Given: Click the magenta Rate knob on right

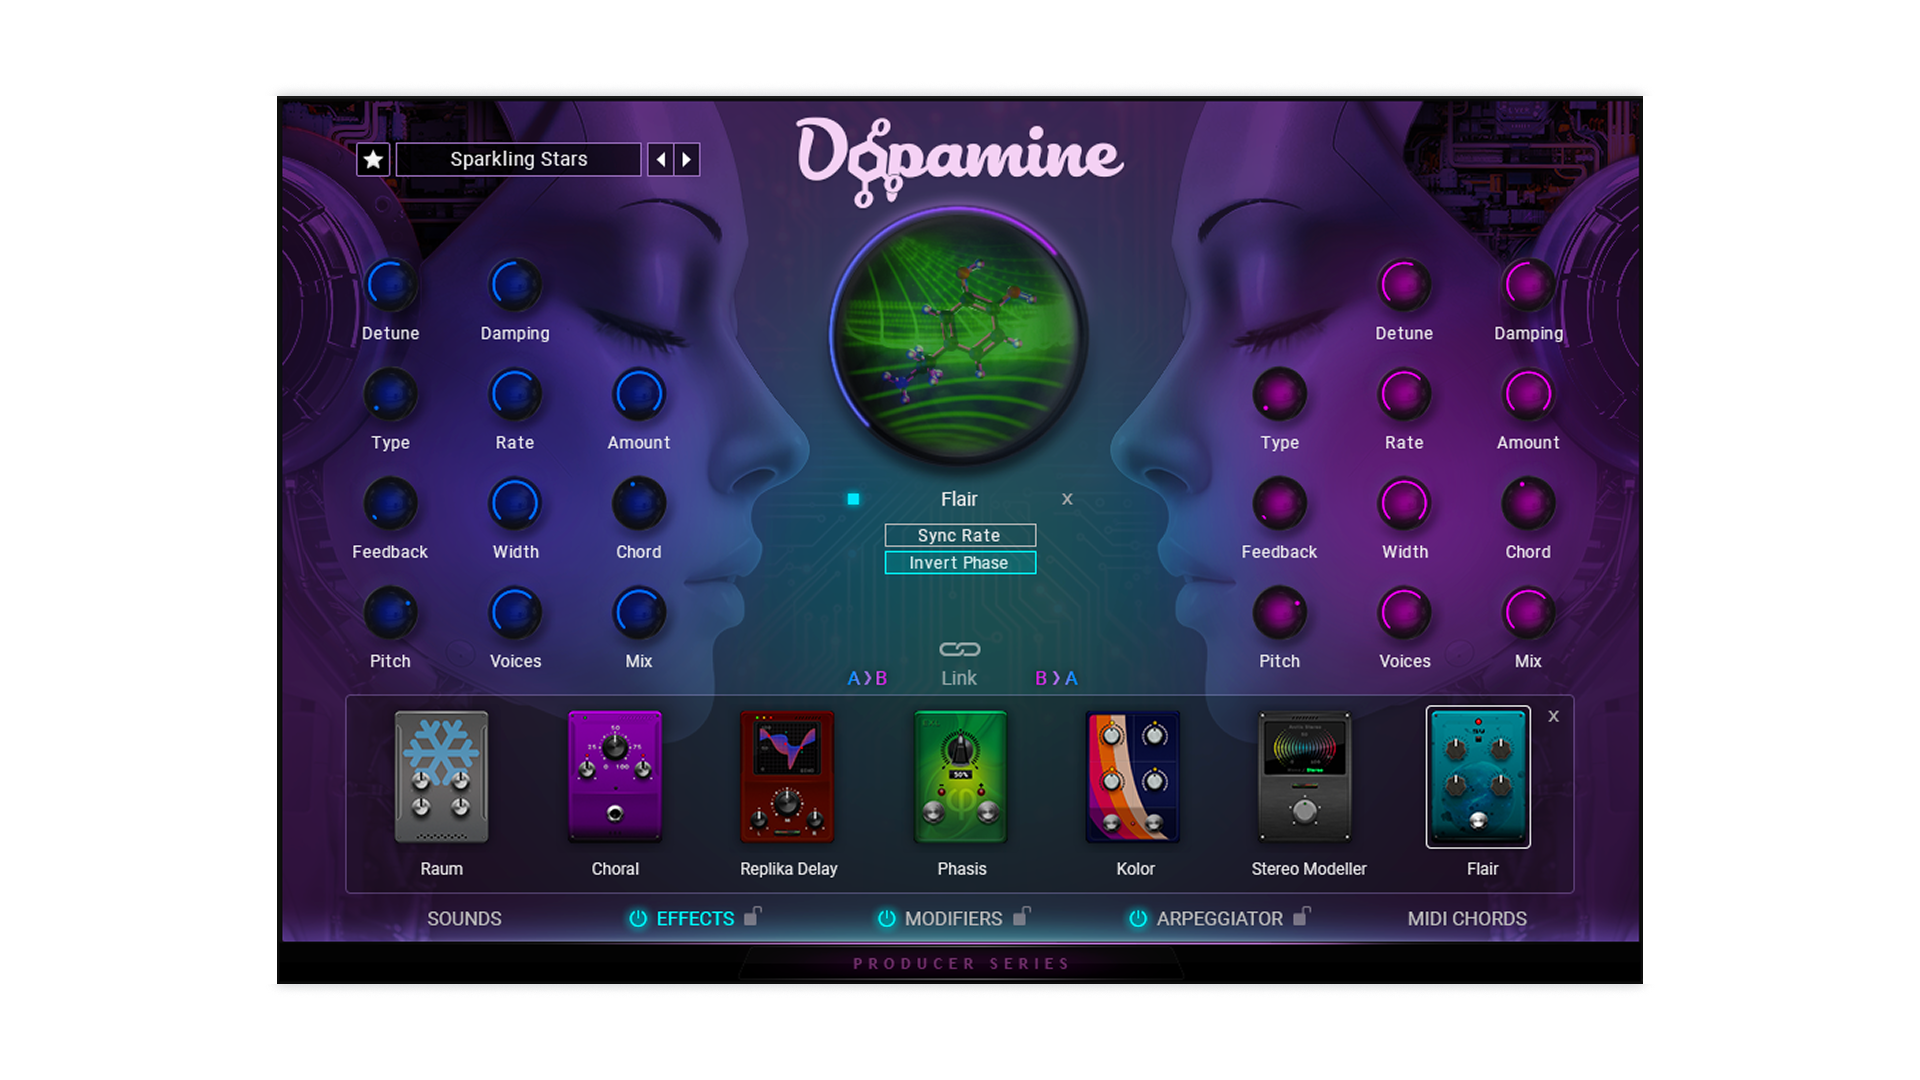Looking at the screenshot, I should pos(1404,395).
